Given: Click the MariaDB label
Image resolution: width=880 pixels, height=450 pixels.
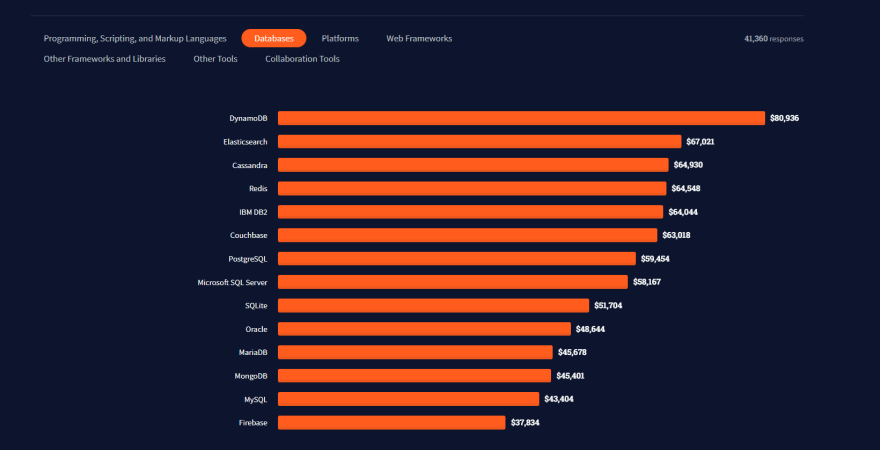Looking at the screenshot, I should [x=253, y=352].
